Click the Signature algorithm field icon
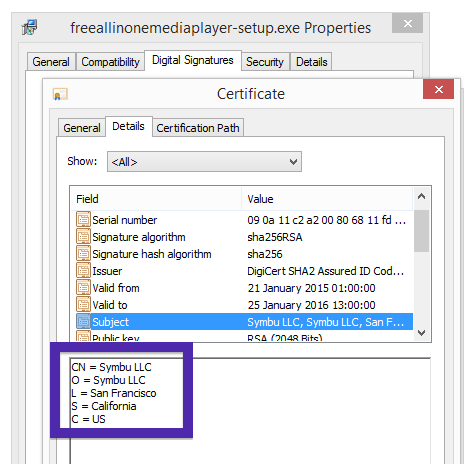This screenshot has height=464, width=471. (x=83, y=237)
